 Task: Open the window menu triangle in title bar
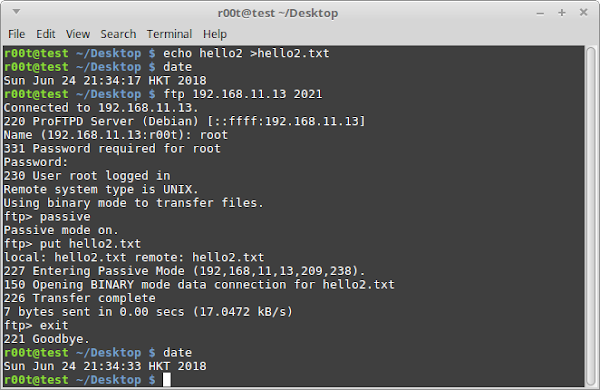pos(16,12)
